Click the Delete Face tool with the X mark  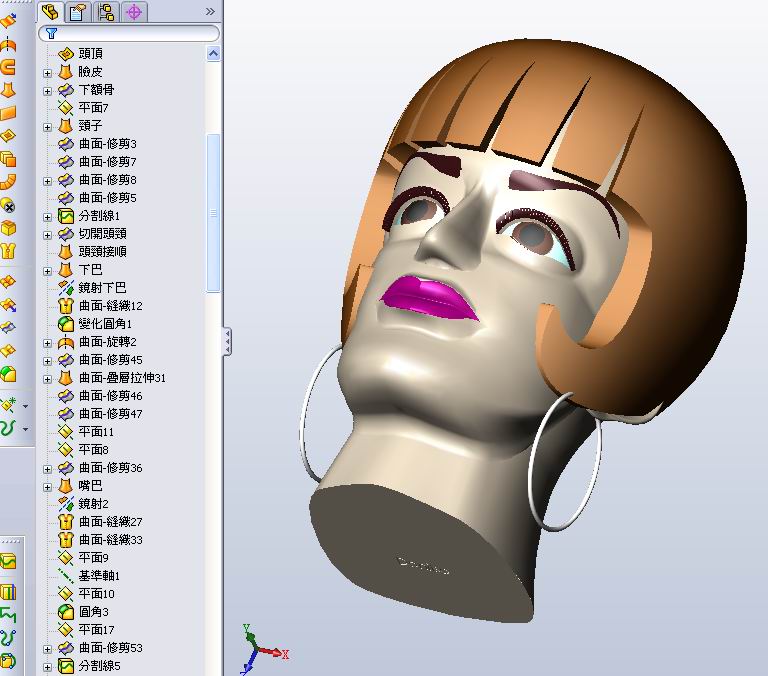click(x=8, y=205)
